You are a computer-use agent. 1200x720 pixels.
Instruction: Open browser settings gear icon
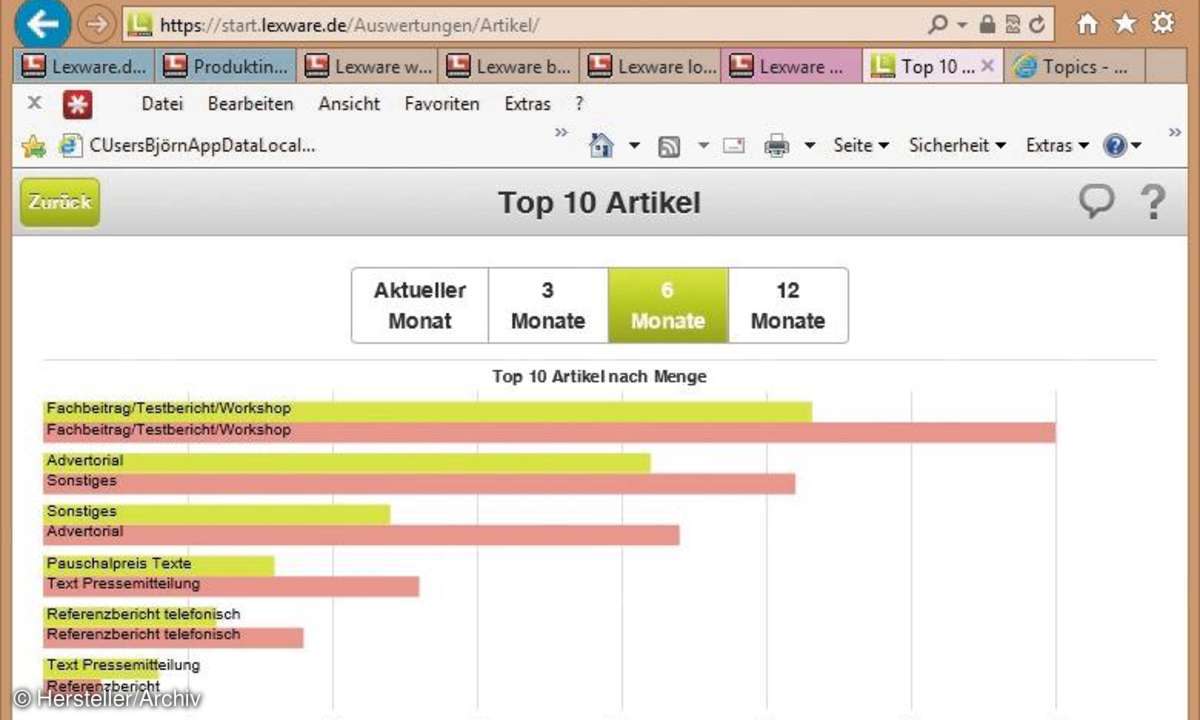click(1163, 24)
